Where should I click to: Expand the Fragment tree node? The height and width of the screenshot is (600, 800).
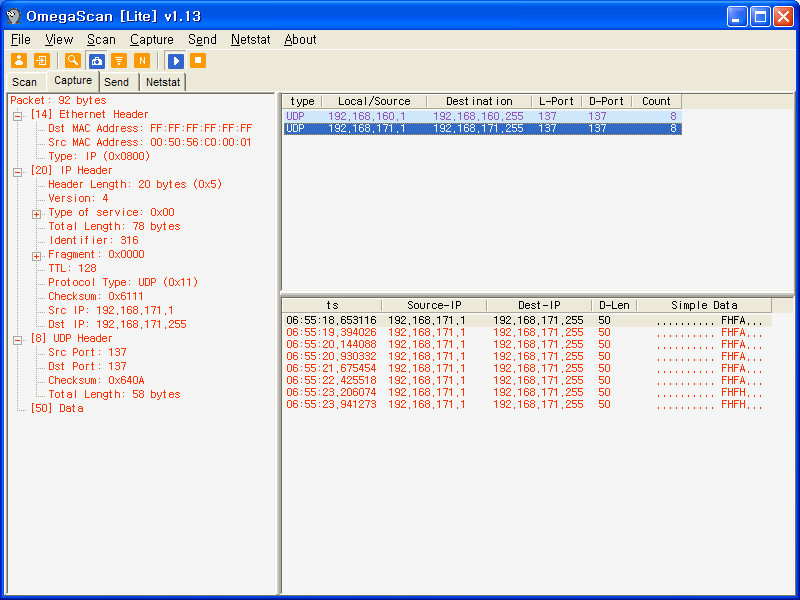(x=36, y=255)
